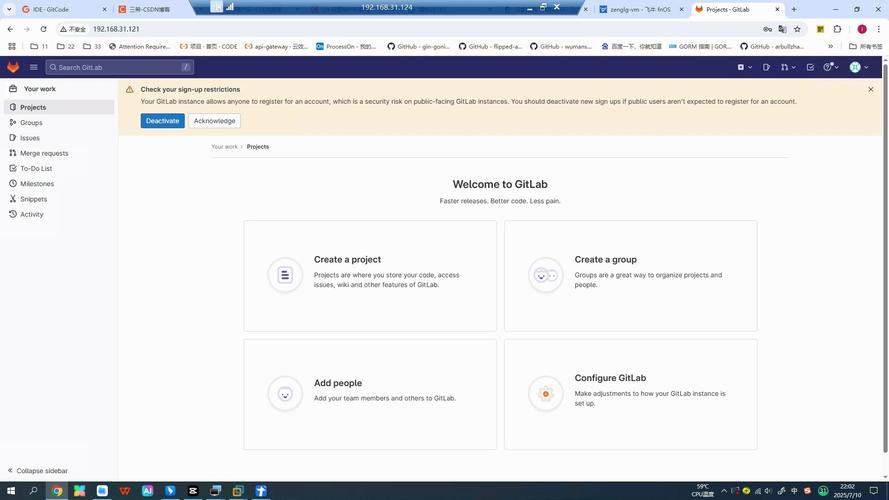Open the AI app taskbar icon

coord(147,491)
